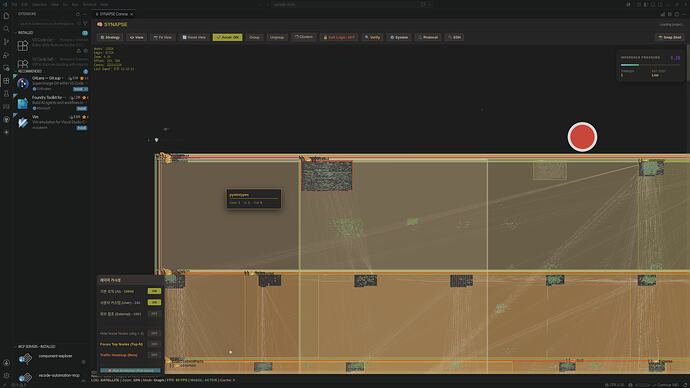690x388 pixels.
Task: Click the vscode-automation-mcp server icon
Action: (26, 377)
